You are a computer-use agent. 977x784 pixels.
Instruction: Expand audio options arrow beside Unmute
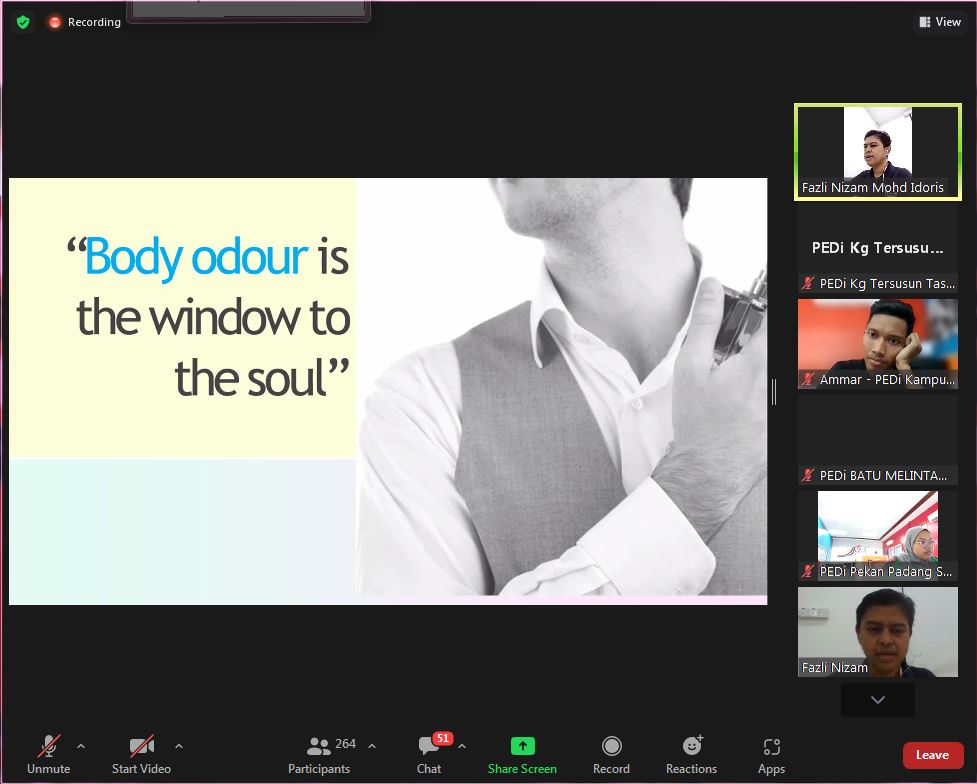pos(81,746)
